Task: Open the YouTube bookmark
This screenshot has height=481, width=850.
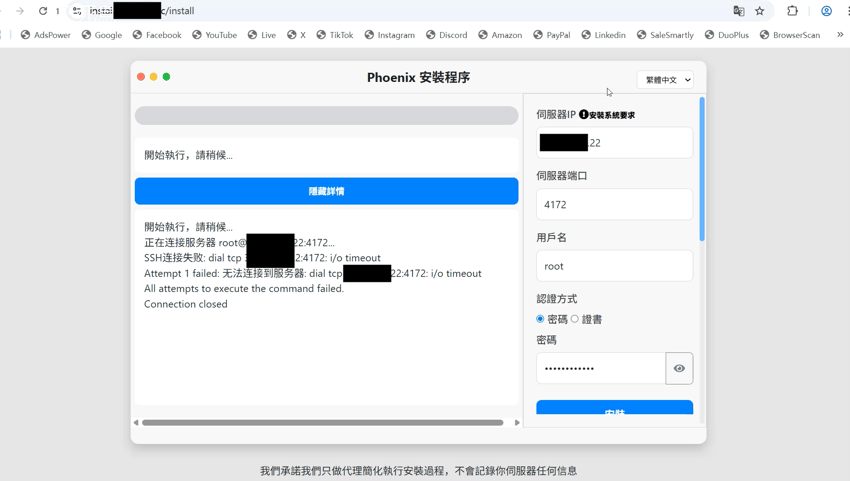Action: point(215,35)
